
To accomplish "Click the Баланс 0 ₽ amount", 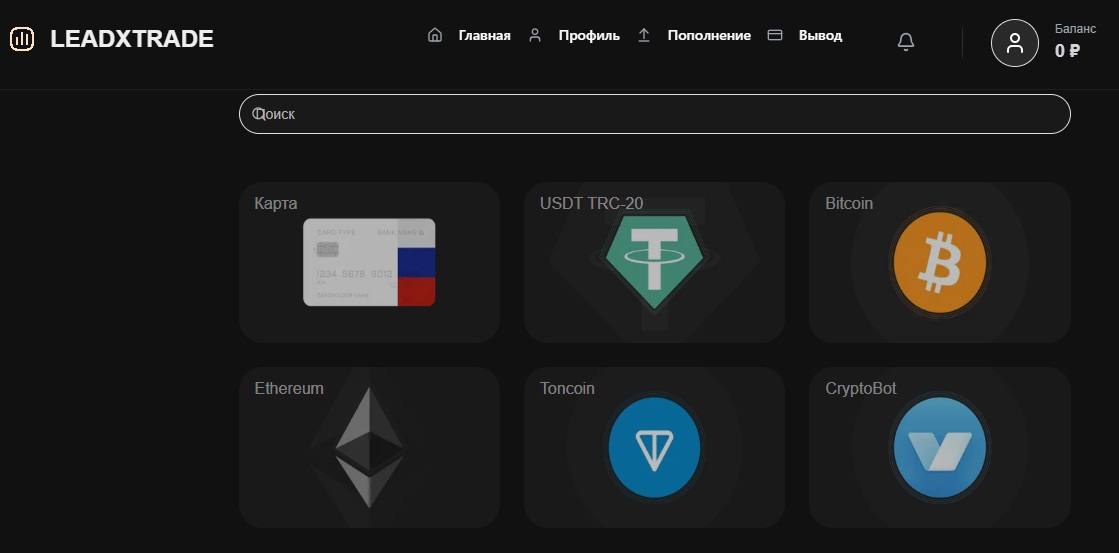I will pyautogui.click(x=1067, y=50).
